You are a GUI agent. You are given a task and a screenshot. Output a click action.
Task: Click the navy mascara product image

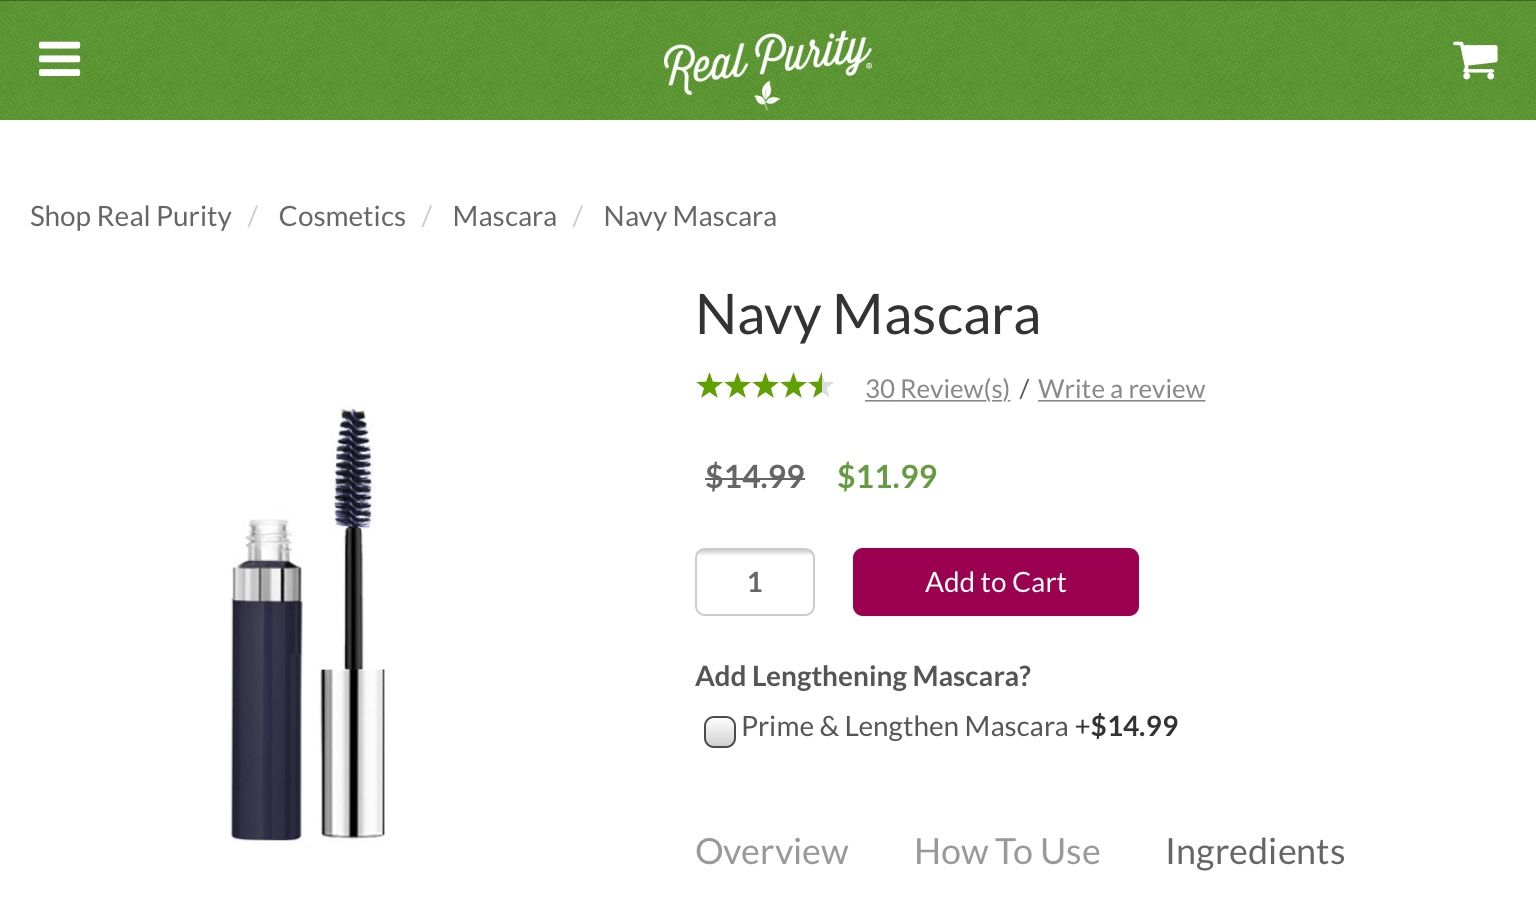click(308, 625)
